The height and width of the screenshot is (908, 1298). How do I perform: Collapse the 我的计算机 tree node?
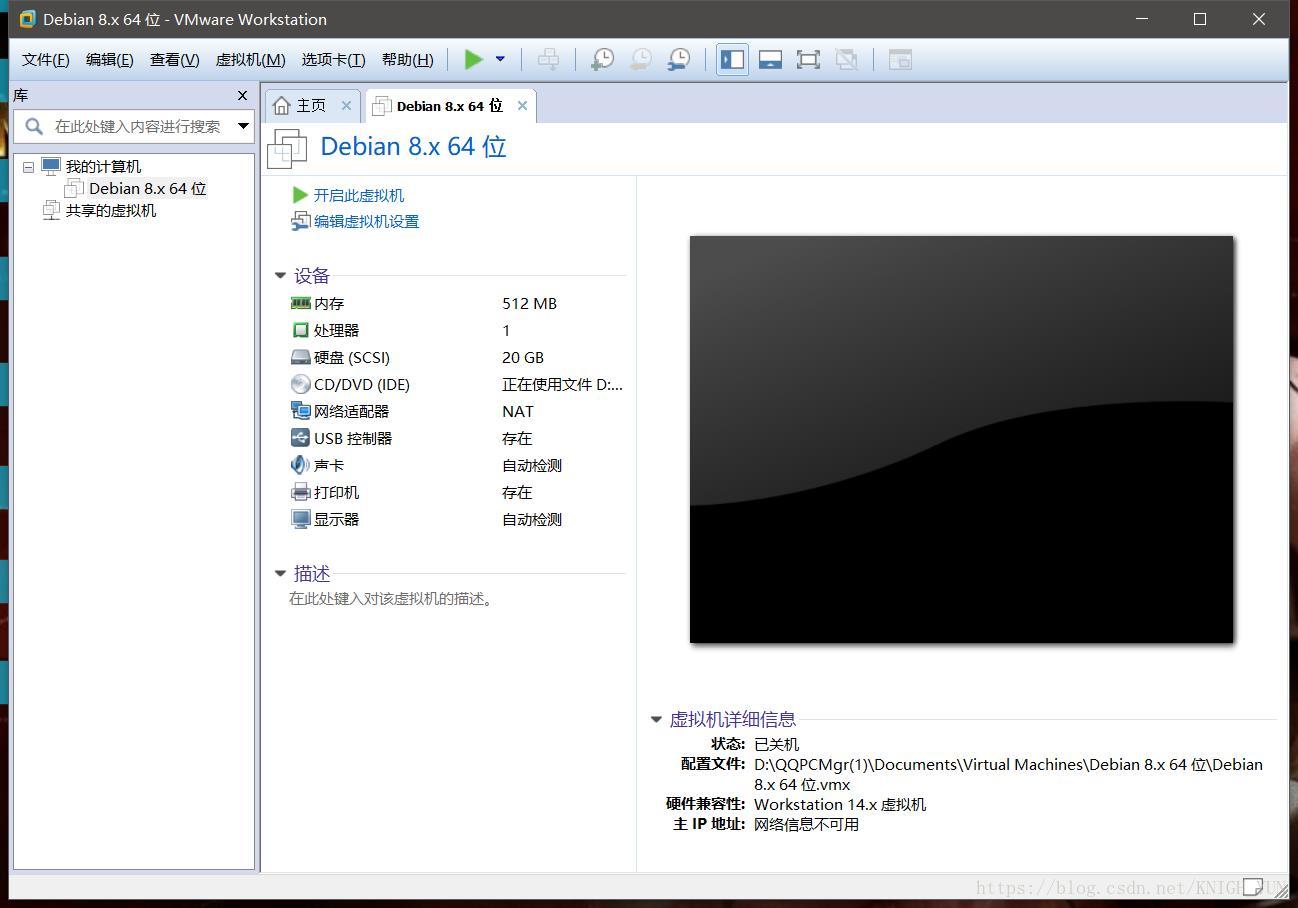coord(29,167)
